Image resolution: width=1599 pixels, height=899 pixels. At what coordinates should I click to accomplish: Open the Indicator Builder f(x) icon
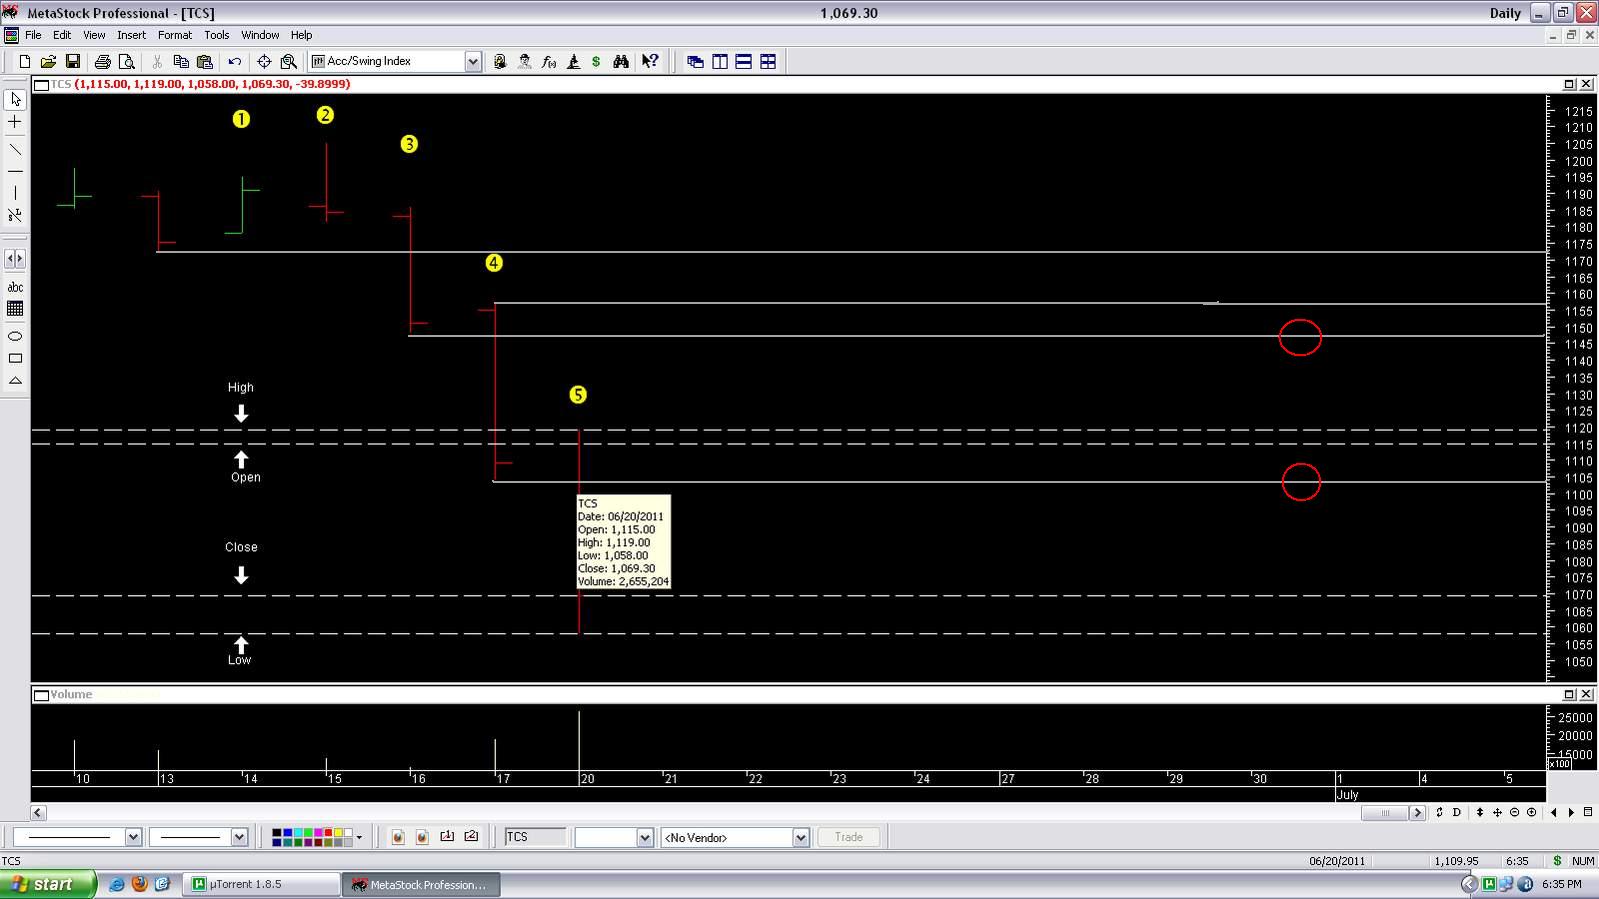coord(549,62)
